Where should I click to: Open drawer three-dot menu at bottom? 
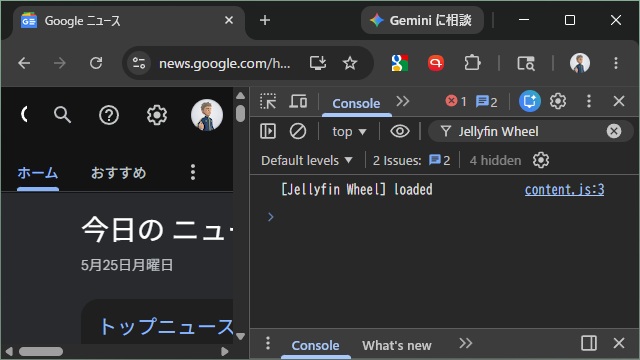268,343
